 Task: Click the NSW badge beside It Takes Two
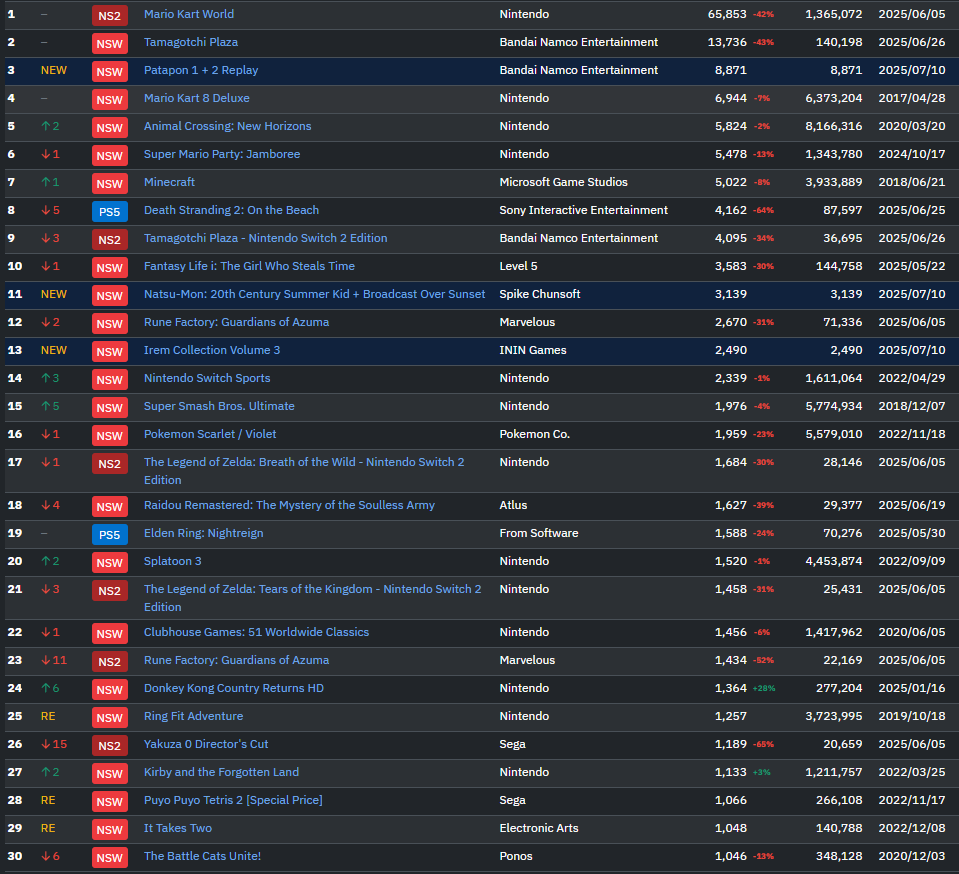pyautogui.click(x=109, y=831)
